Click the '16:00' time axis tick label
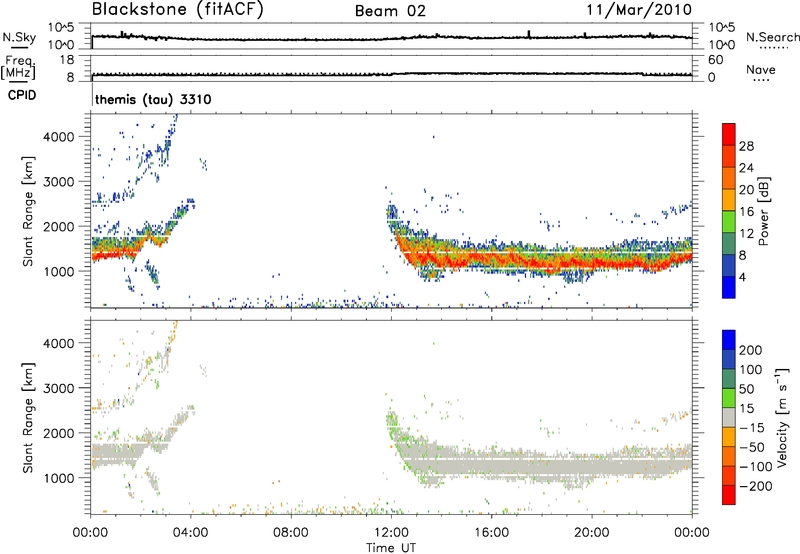The height and width of the screenshot is (554, 800). coord(491,533)
